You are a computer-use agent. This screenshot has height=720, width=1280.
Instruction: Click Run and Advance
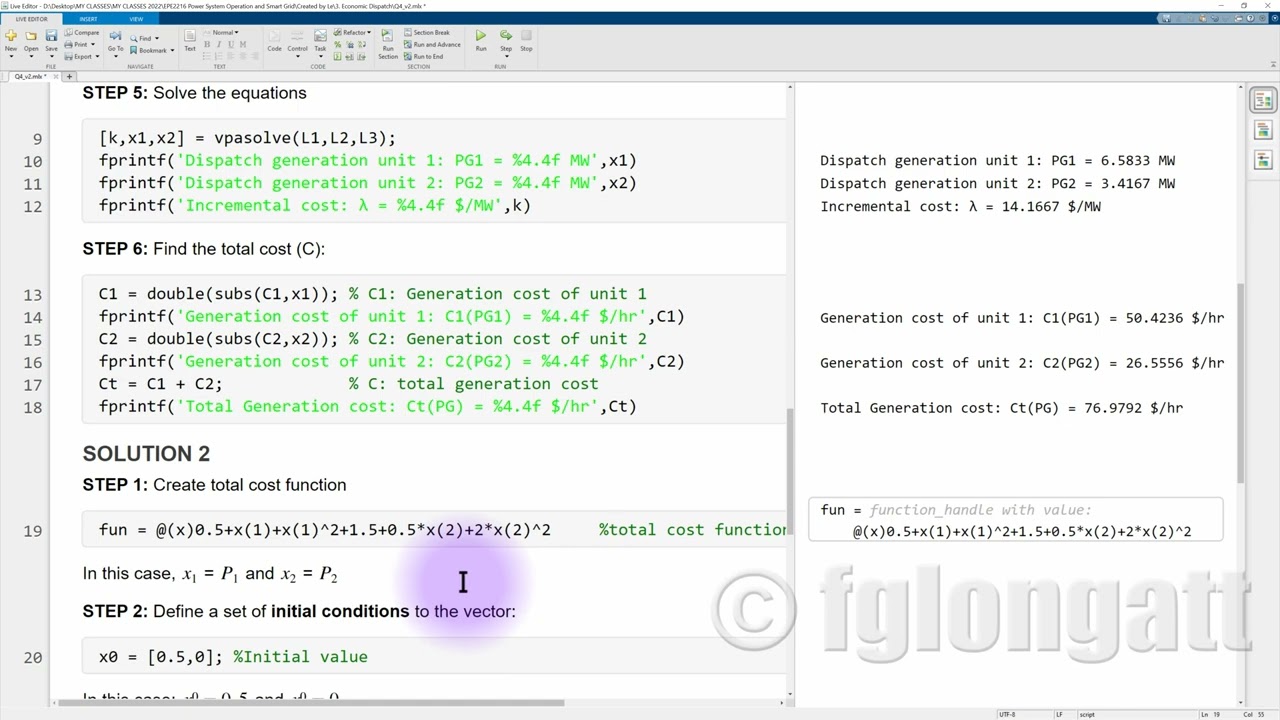432,44
